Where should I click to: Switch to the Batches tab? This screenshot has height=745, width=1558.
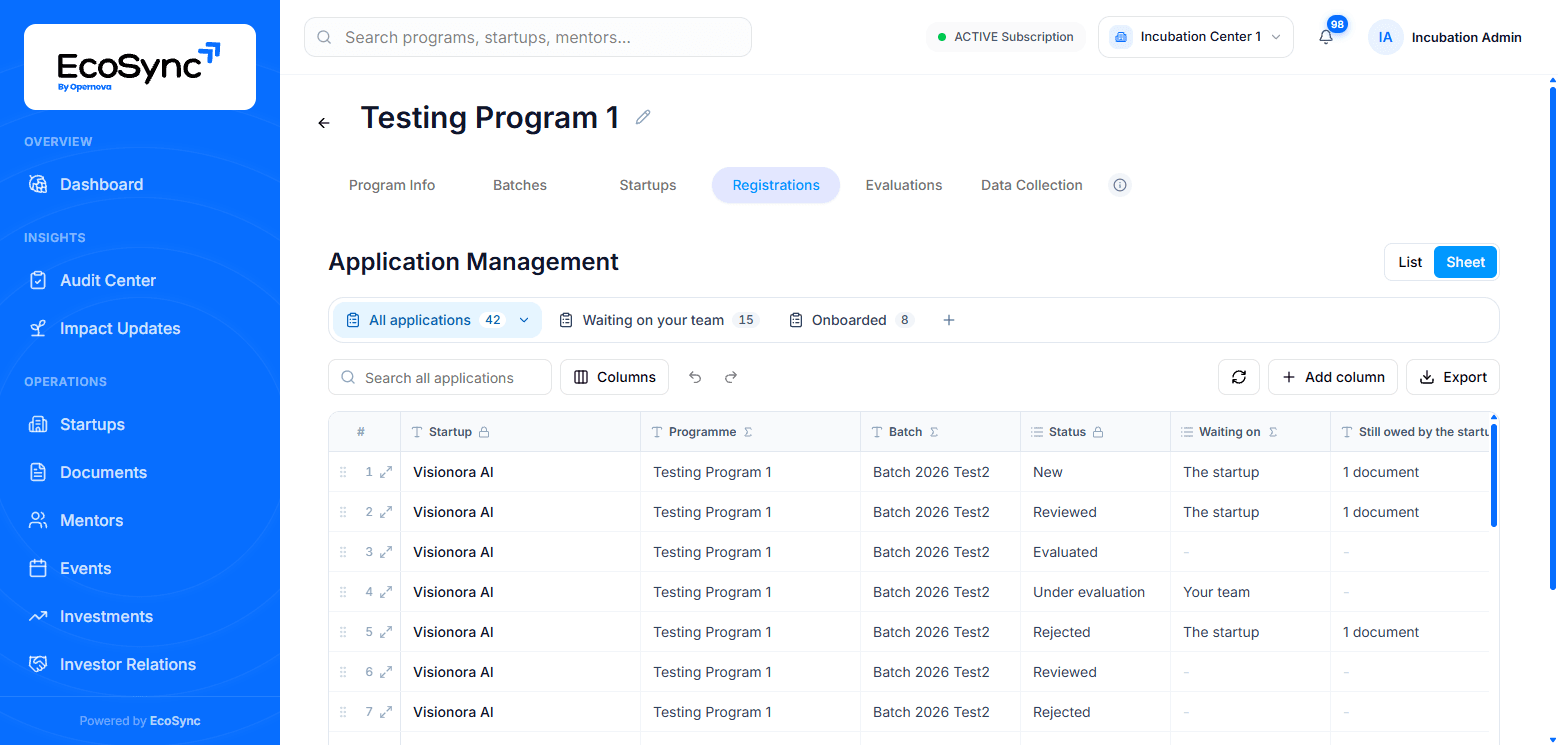pos(520,185)
